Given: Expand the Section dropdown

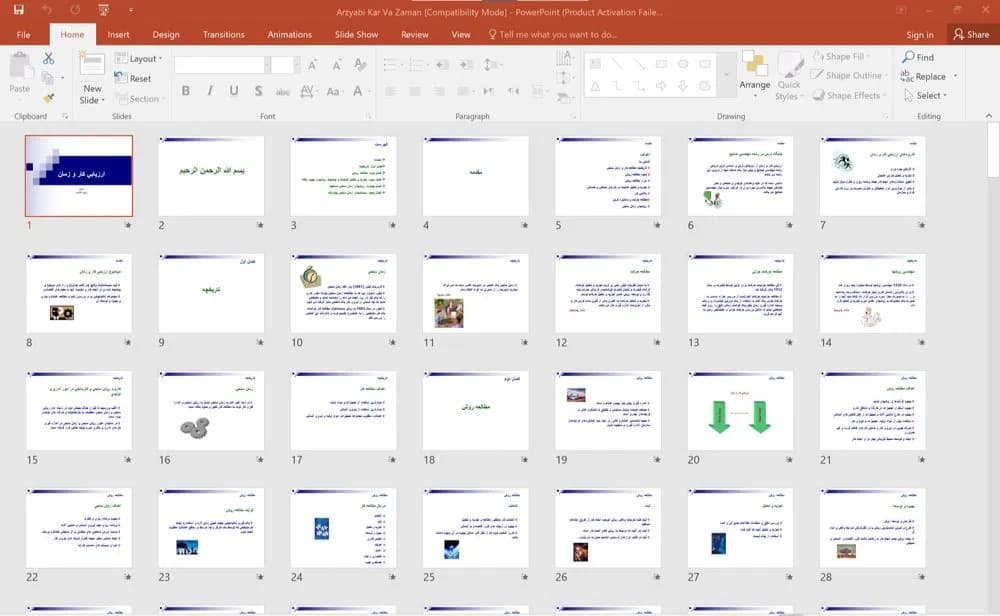Looking at the screenshot, I should 140,98.
